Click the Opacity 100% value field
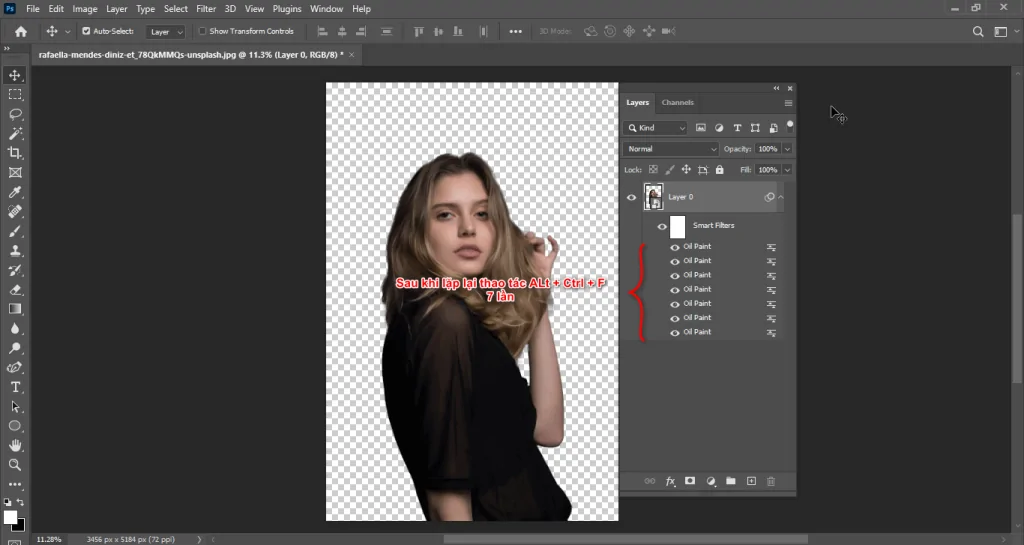The image size is (1024, 545). [768, 149]
